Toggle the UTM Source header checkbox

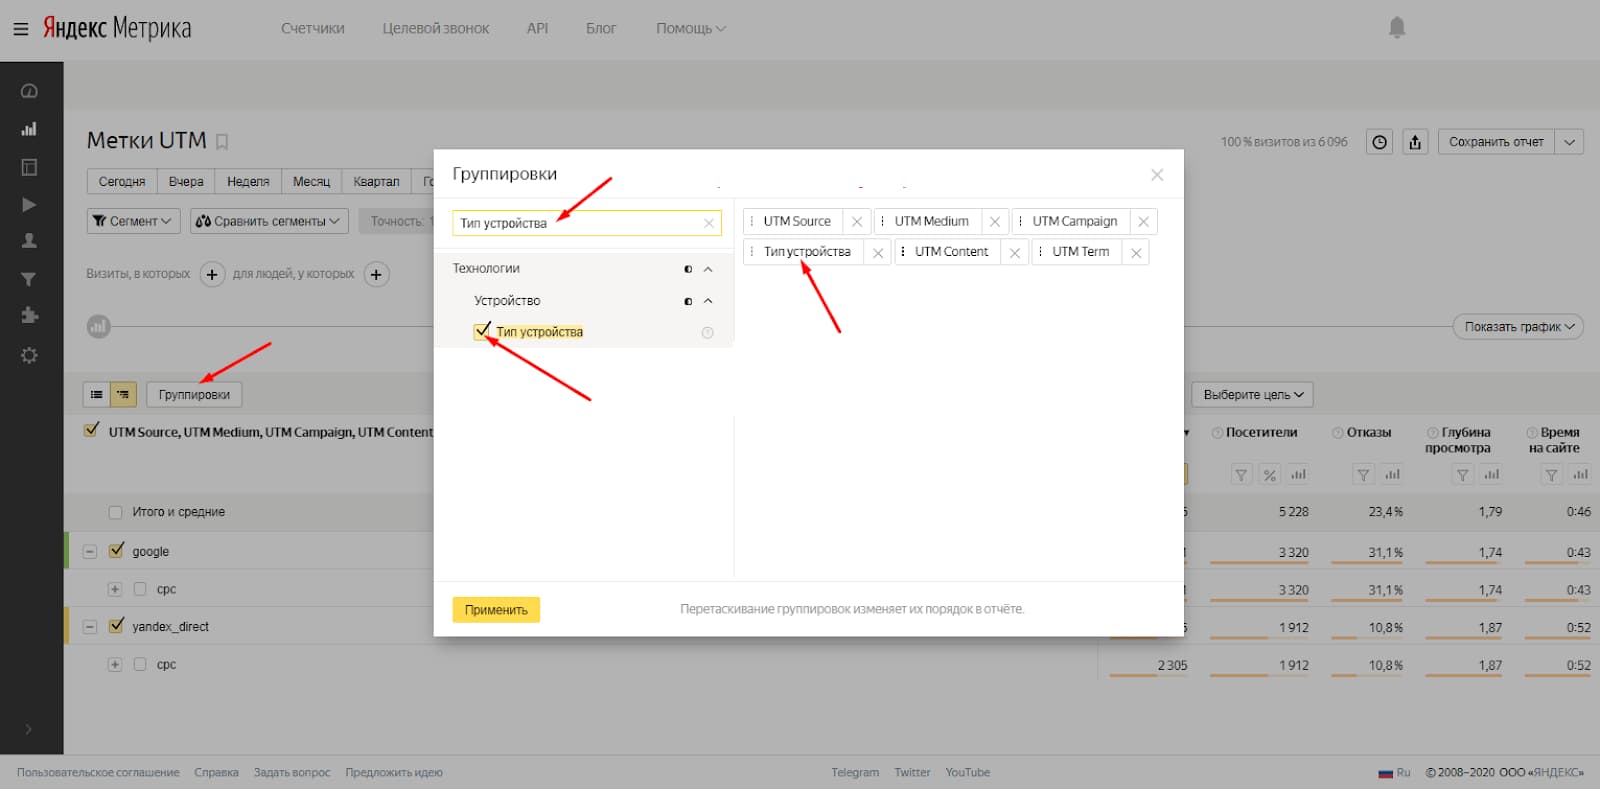(x=92, y=431)
